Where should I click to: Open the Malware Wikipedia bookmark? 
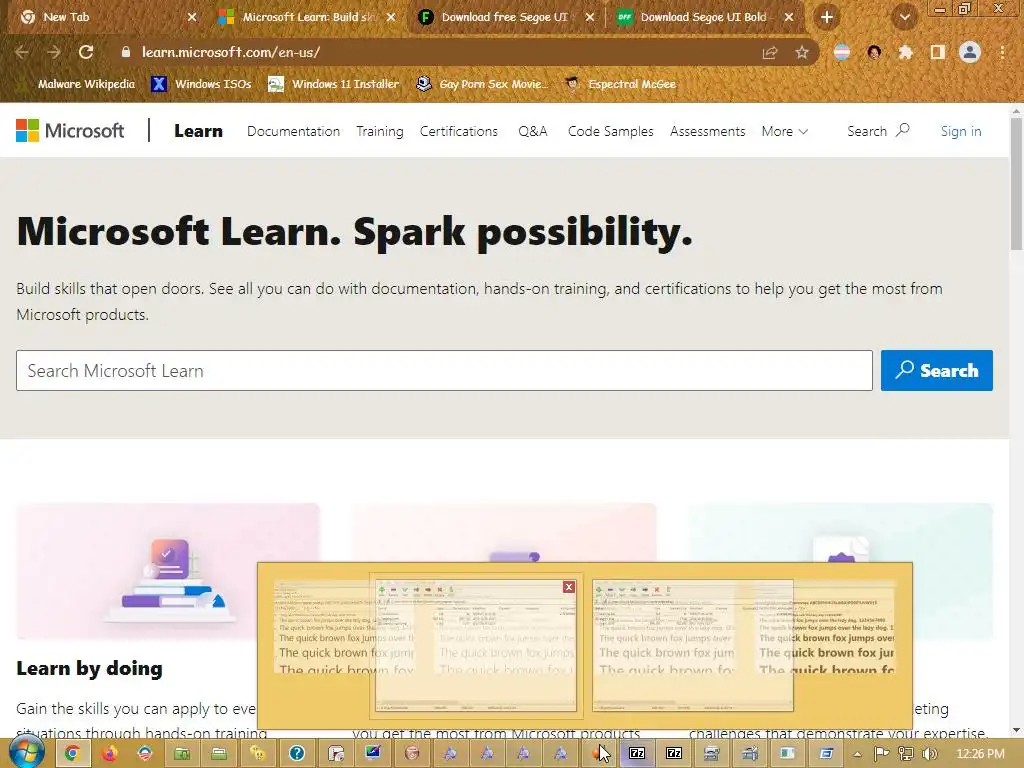tap(77, 84)
